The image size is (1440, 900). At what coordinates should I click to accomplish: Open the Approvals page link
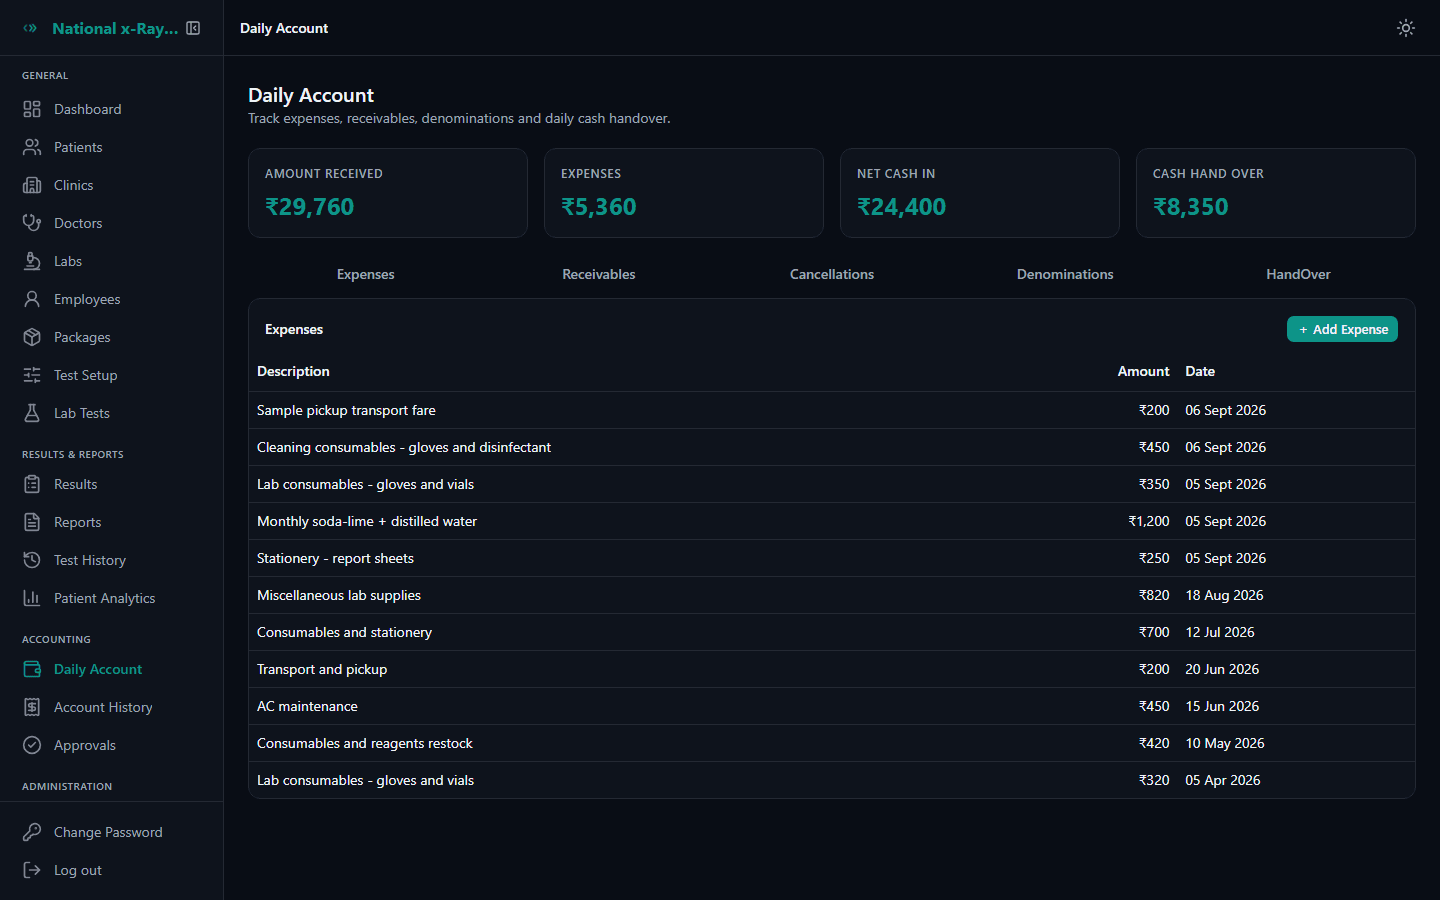[111, 745]
